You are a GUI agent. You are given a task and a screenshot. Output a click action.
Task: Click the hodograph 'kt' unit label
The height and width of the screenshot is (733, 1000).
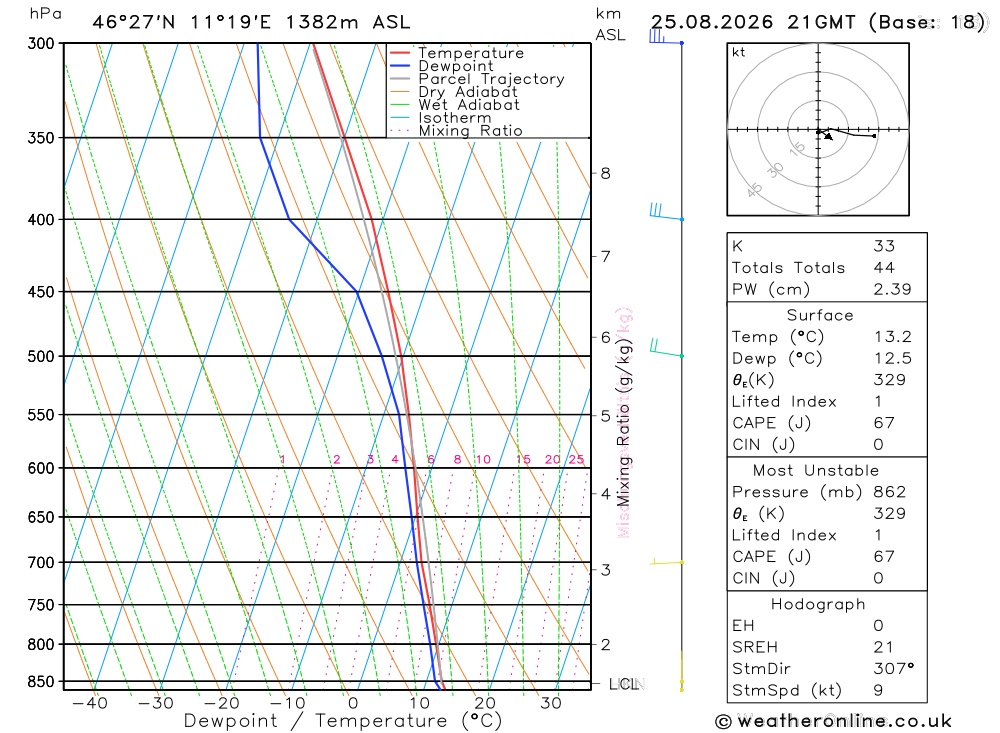point(739,52)
